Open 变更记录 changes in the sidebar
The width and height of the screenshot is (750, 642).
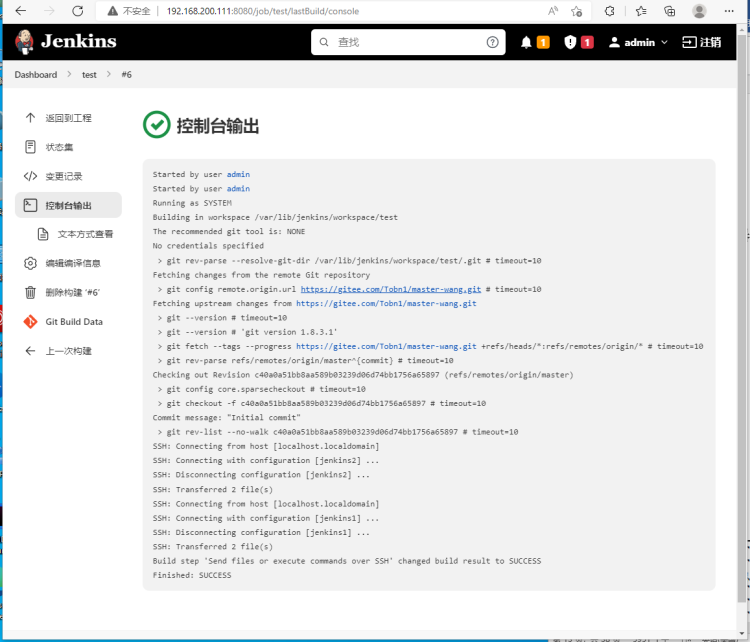tap(68, 176)
